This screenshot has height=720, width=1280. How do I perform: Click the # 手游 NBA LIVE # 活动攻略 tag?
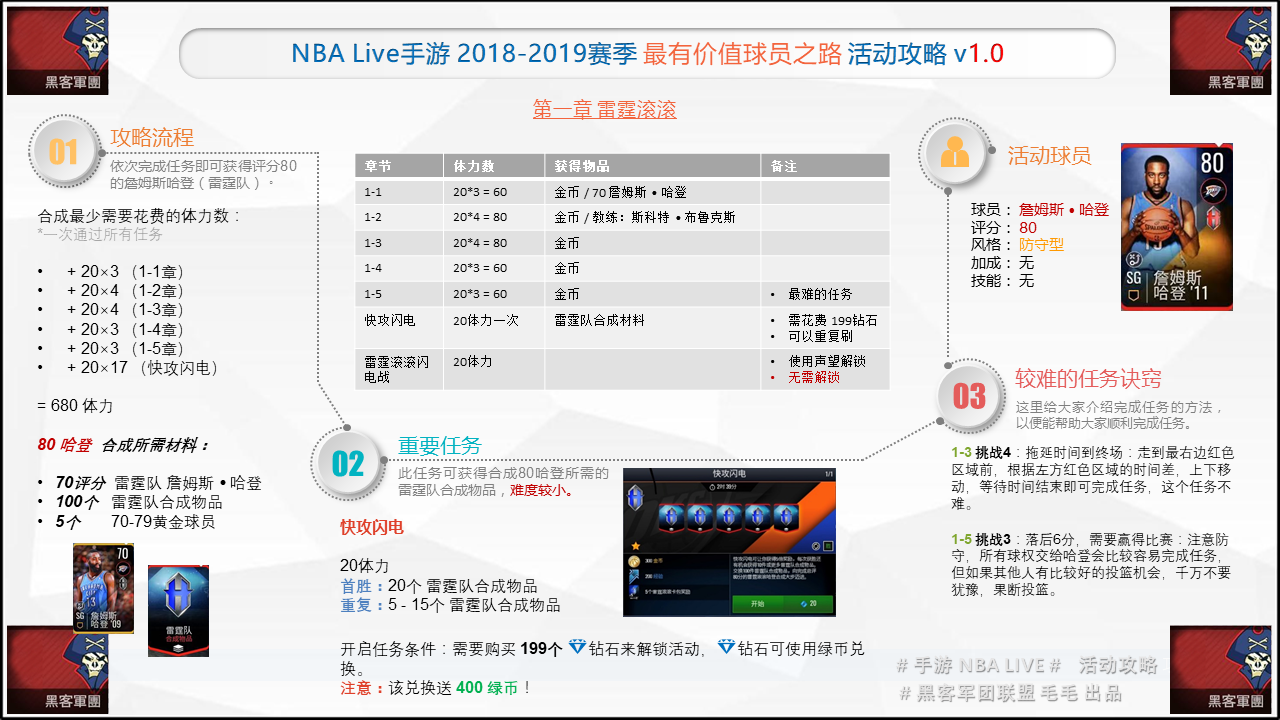tap(1027, 665)
